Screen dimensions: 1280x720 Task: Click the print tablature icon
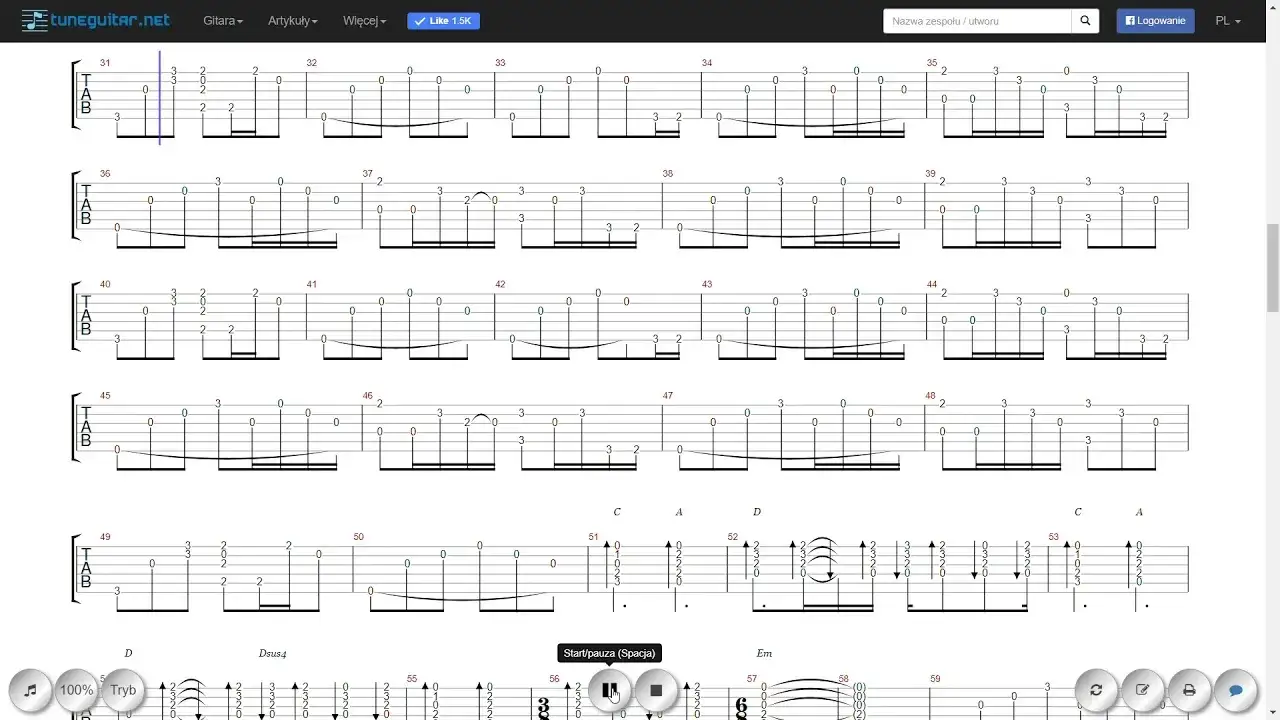(1189, 690)
